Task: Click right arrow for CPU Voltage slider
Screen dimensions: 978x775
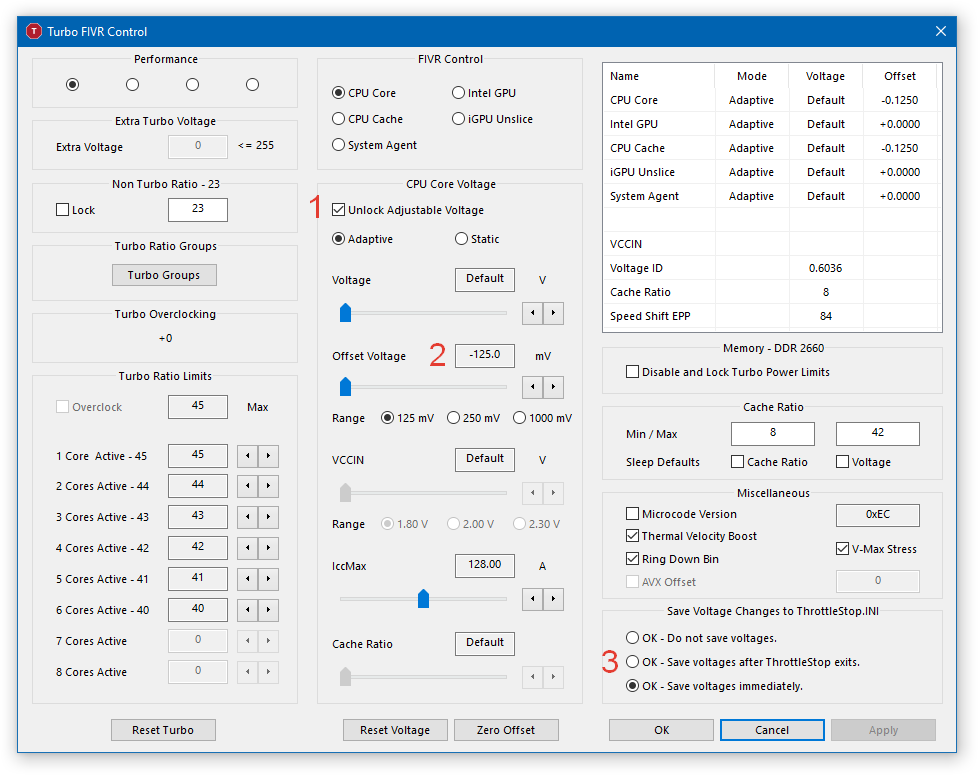Action: (553, 313)
